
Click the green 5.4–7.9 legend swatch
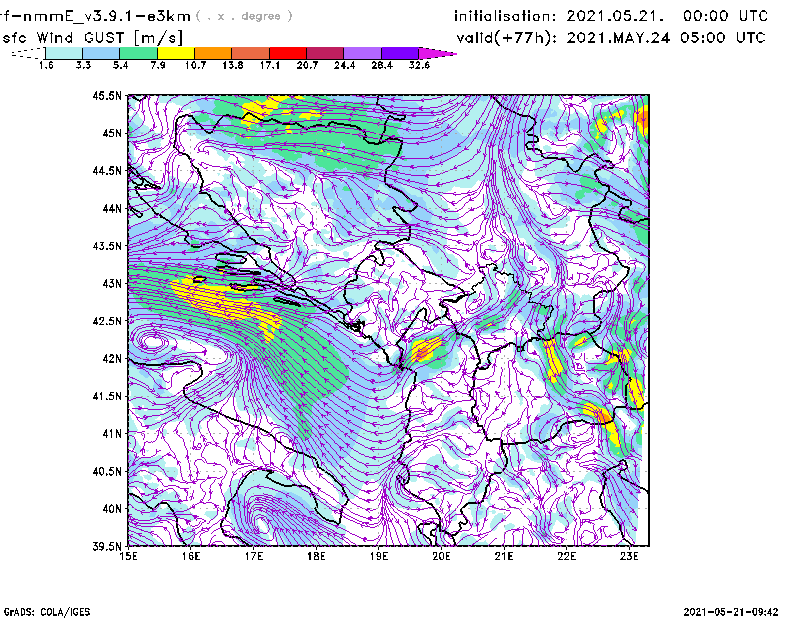point(138,53)
